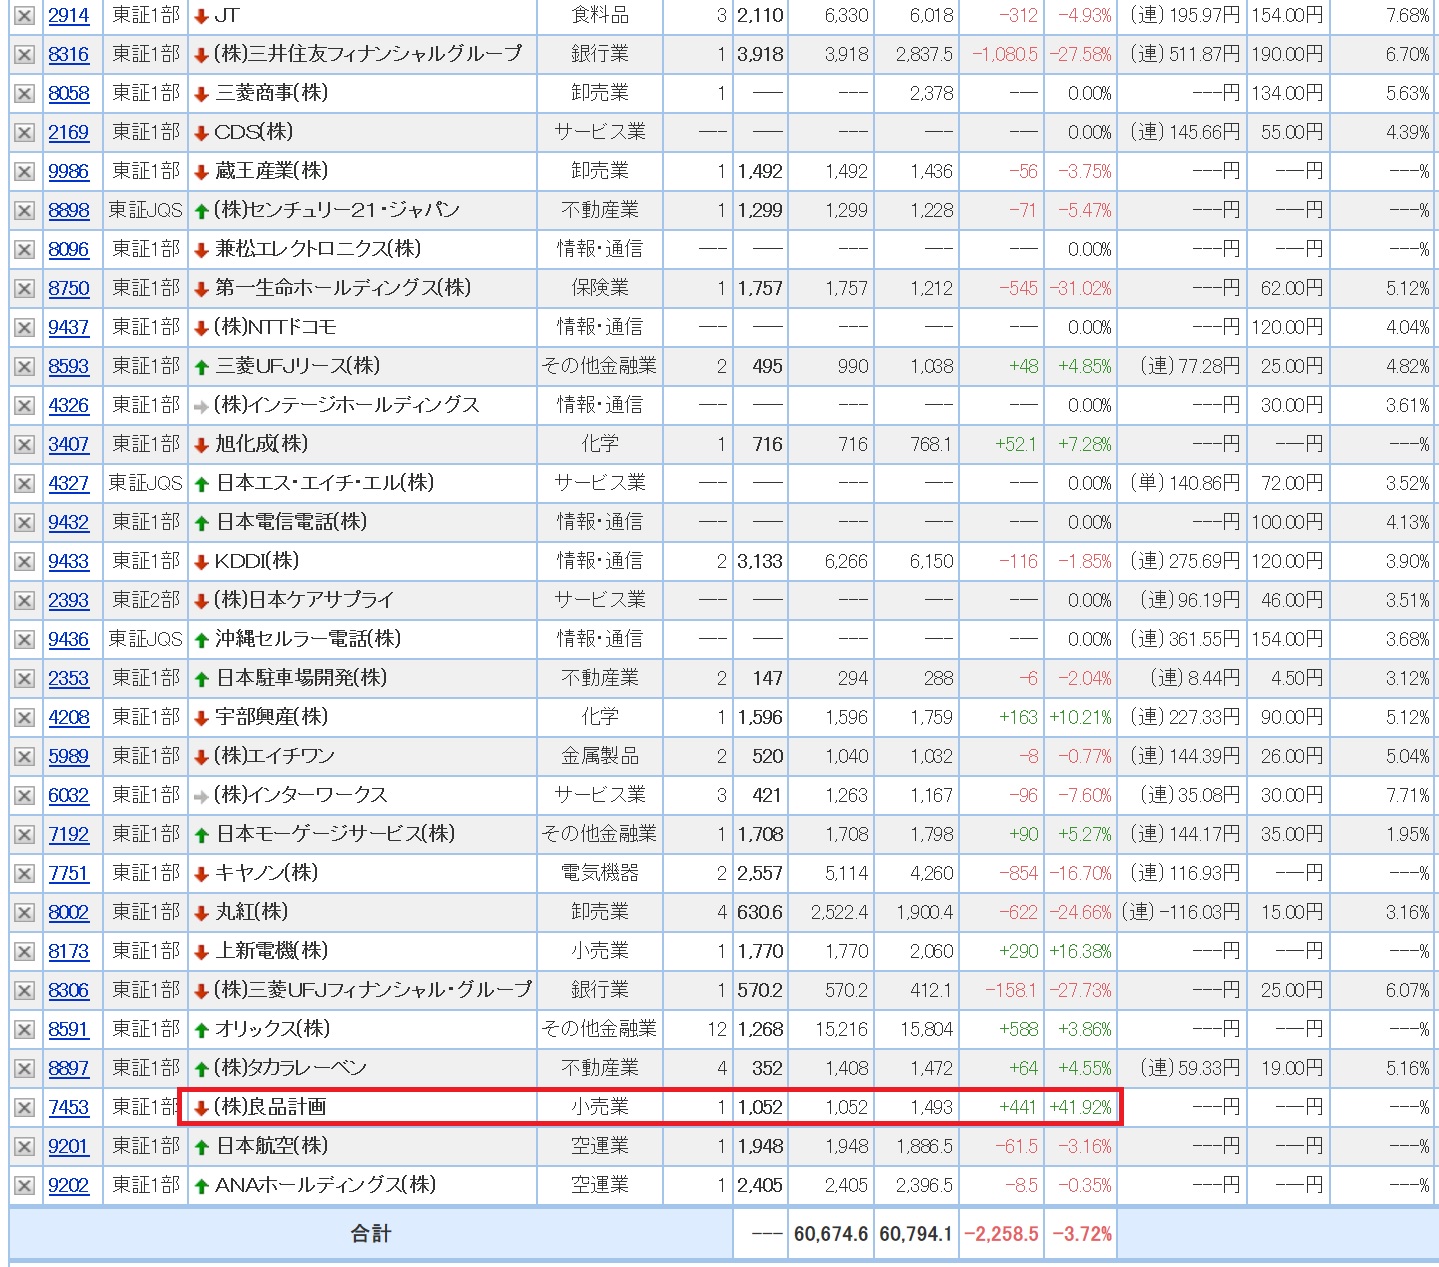Viewport: 1439px width, 1267px height.
Task: Click the stock name 三菱商事(株)
Action: [272, 93]
